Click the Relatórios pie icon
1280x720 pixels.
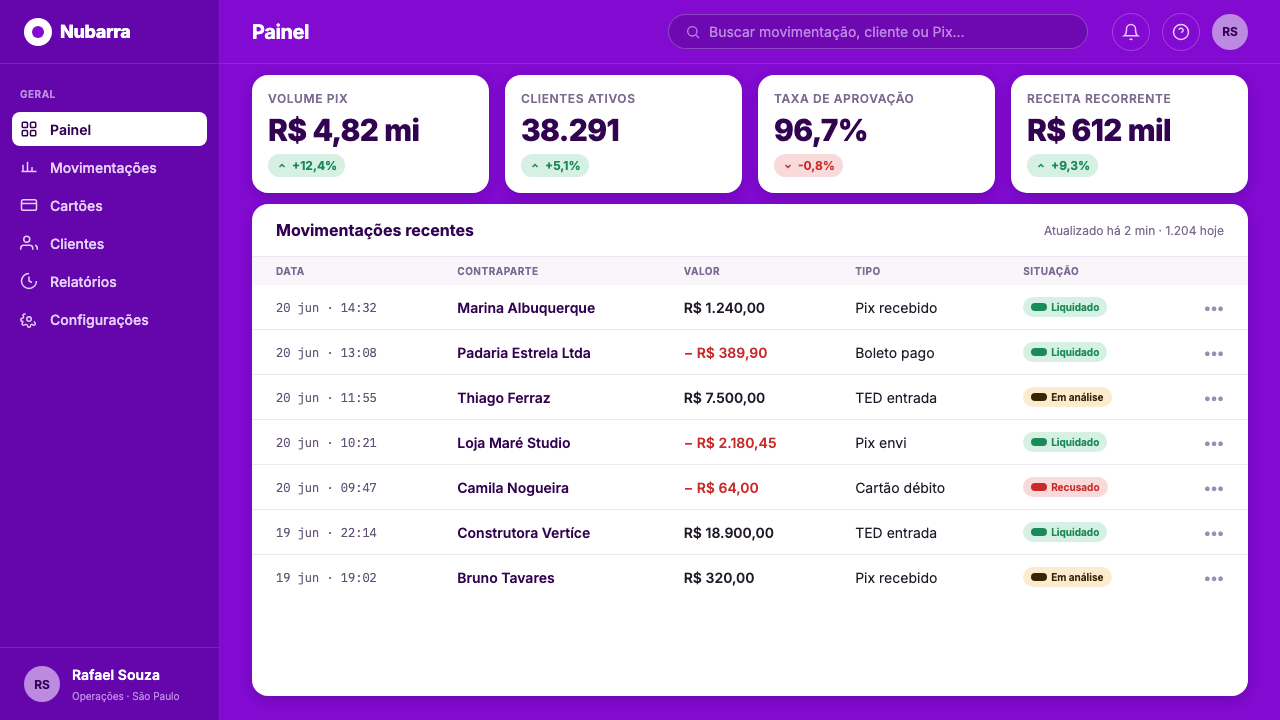click(x=29, y=281)
